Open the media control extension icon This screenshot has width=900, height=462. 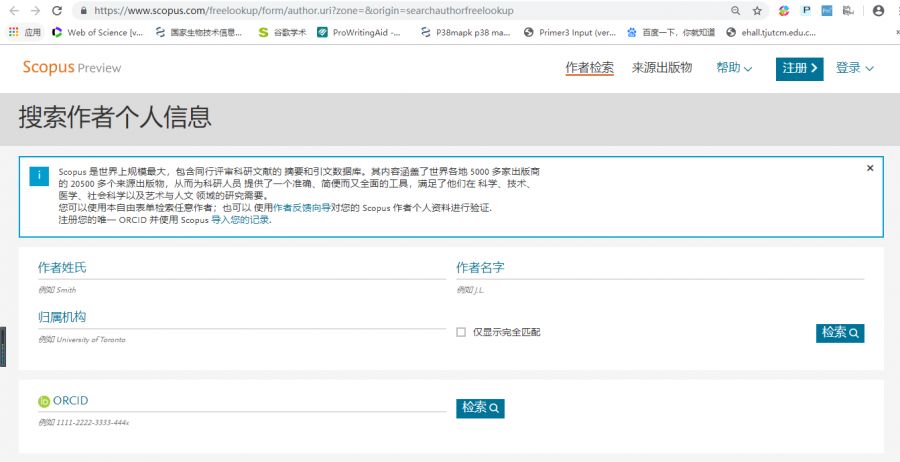point(848,10)
